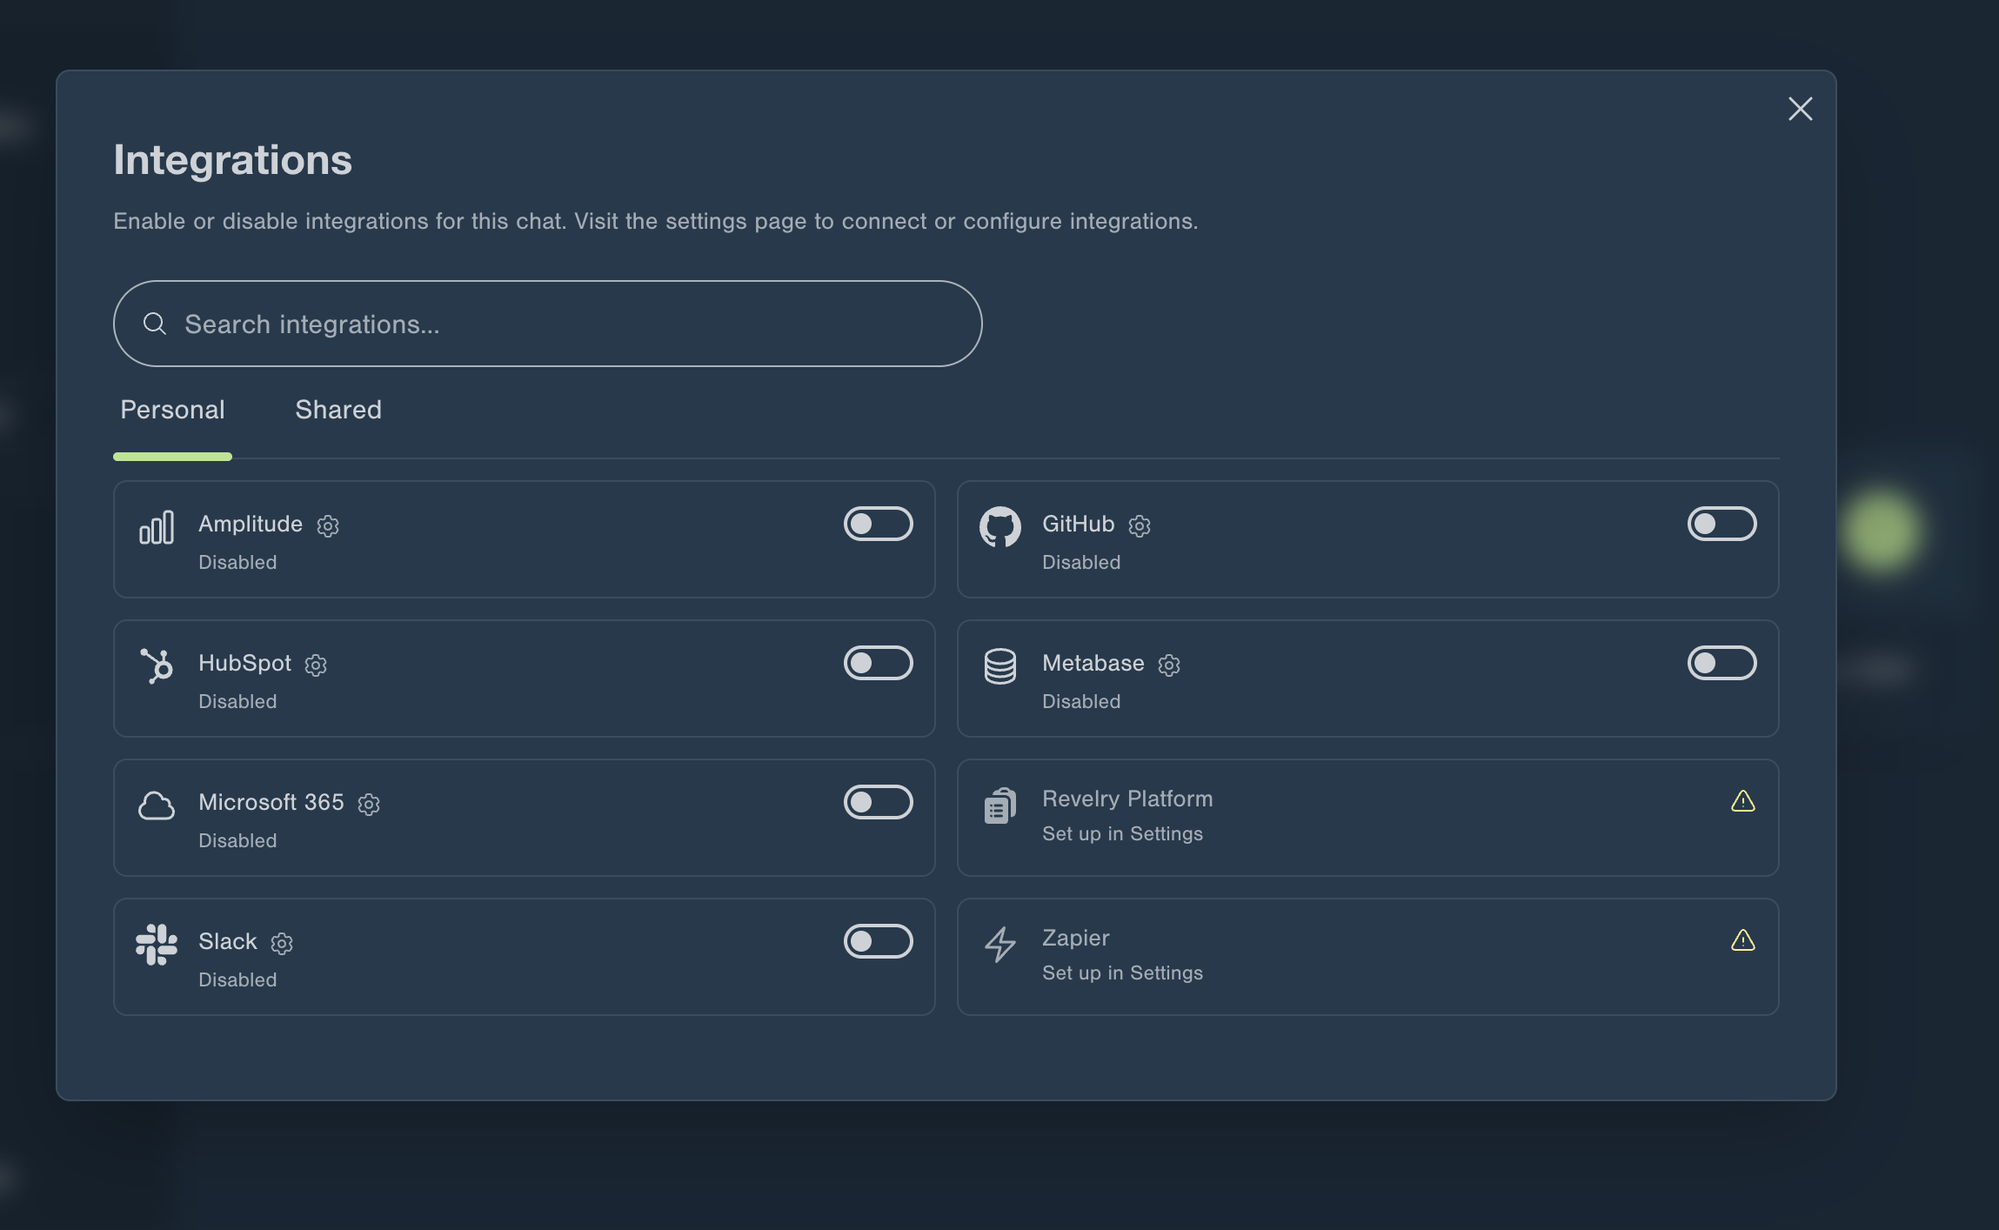Turn on the Metabase toggle

pyautogui.click(x=1722, y=662)
